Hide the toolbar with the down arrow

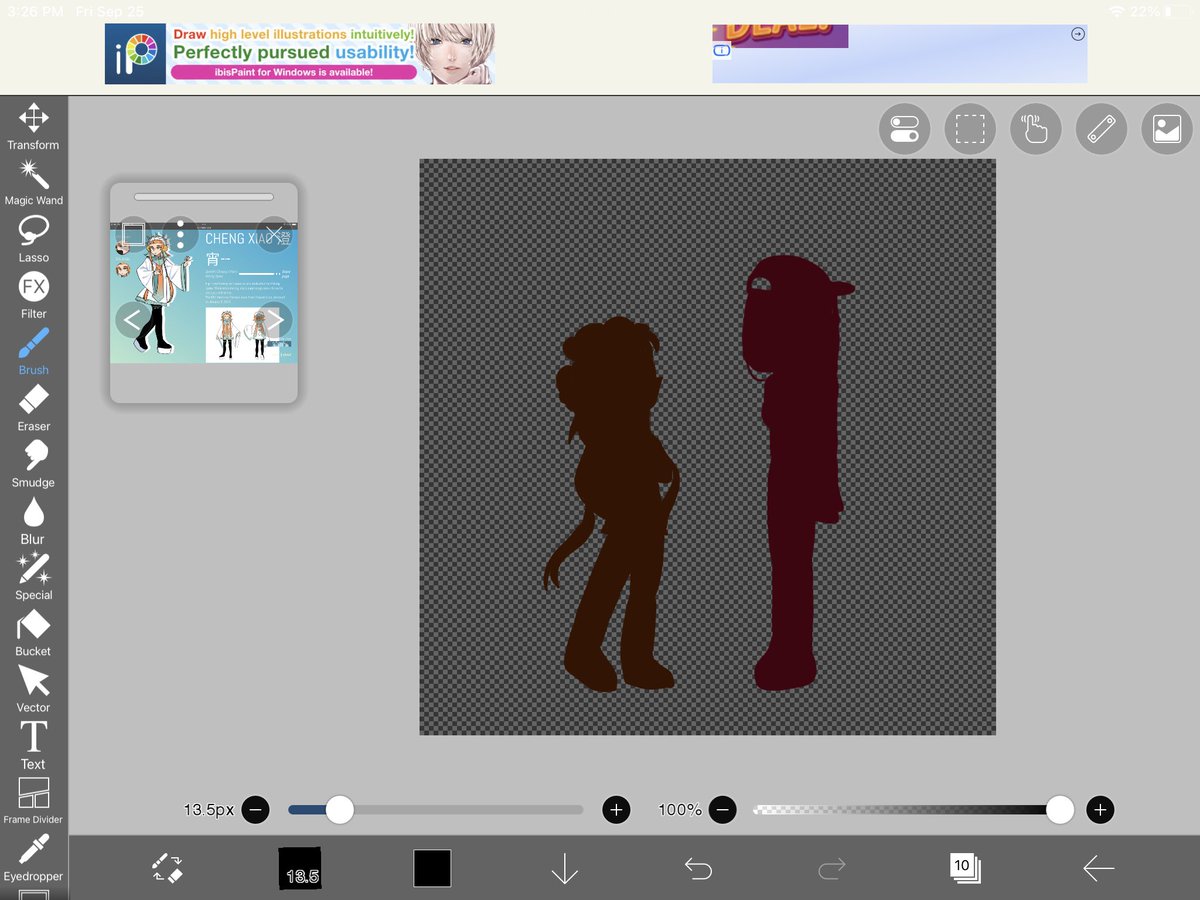click(x=565, y=868)
